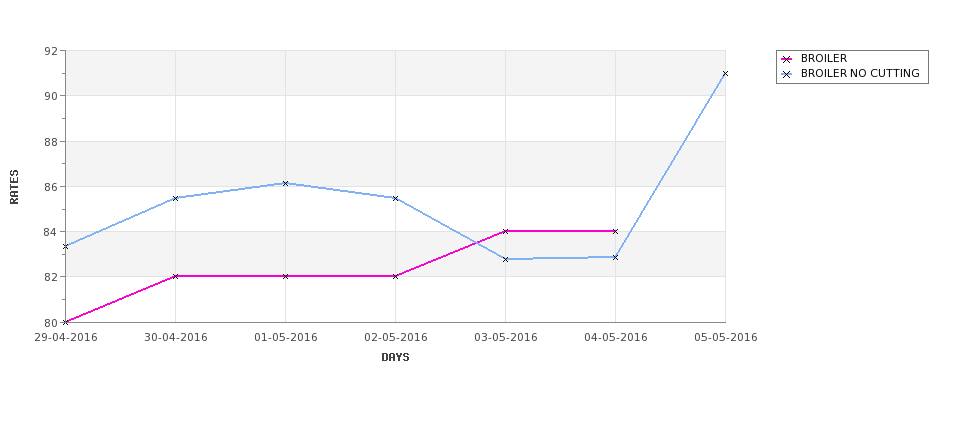Click the DAYS axis title

[x=395, y=358]
